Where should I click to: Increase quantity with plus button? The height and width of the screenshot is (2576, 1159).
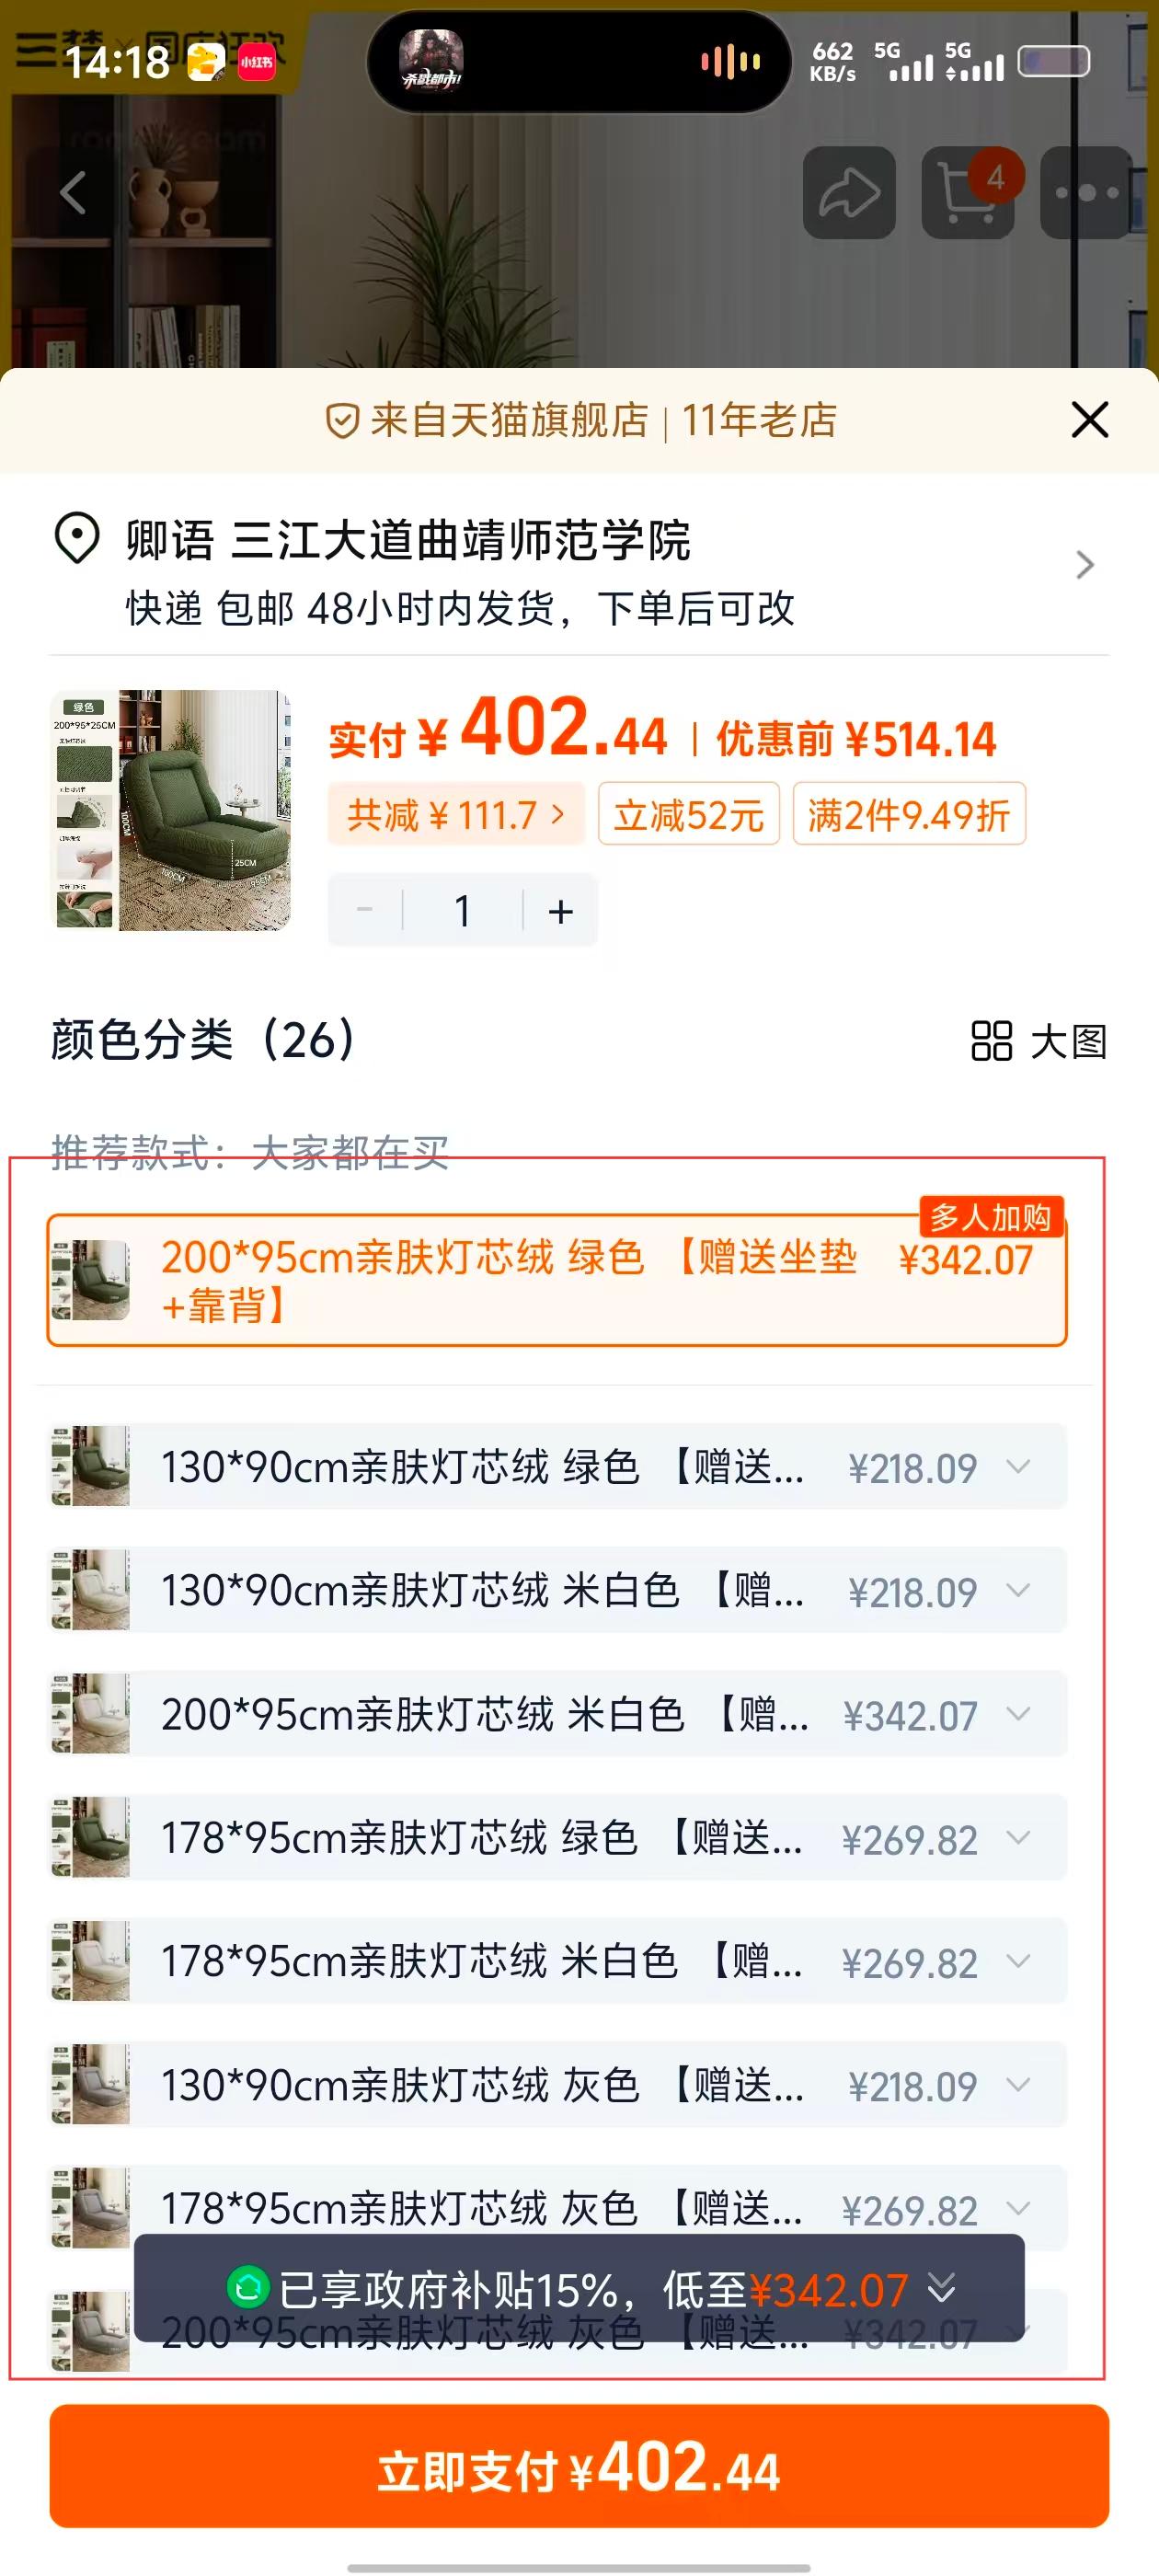tap(561, 911)
